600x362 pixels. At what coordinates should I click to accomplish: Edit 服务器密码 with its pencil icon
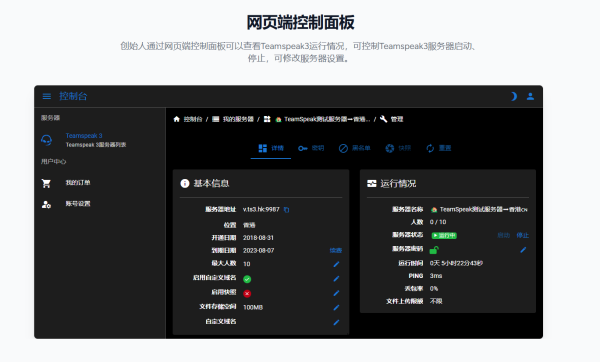click(523, 250)
